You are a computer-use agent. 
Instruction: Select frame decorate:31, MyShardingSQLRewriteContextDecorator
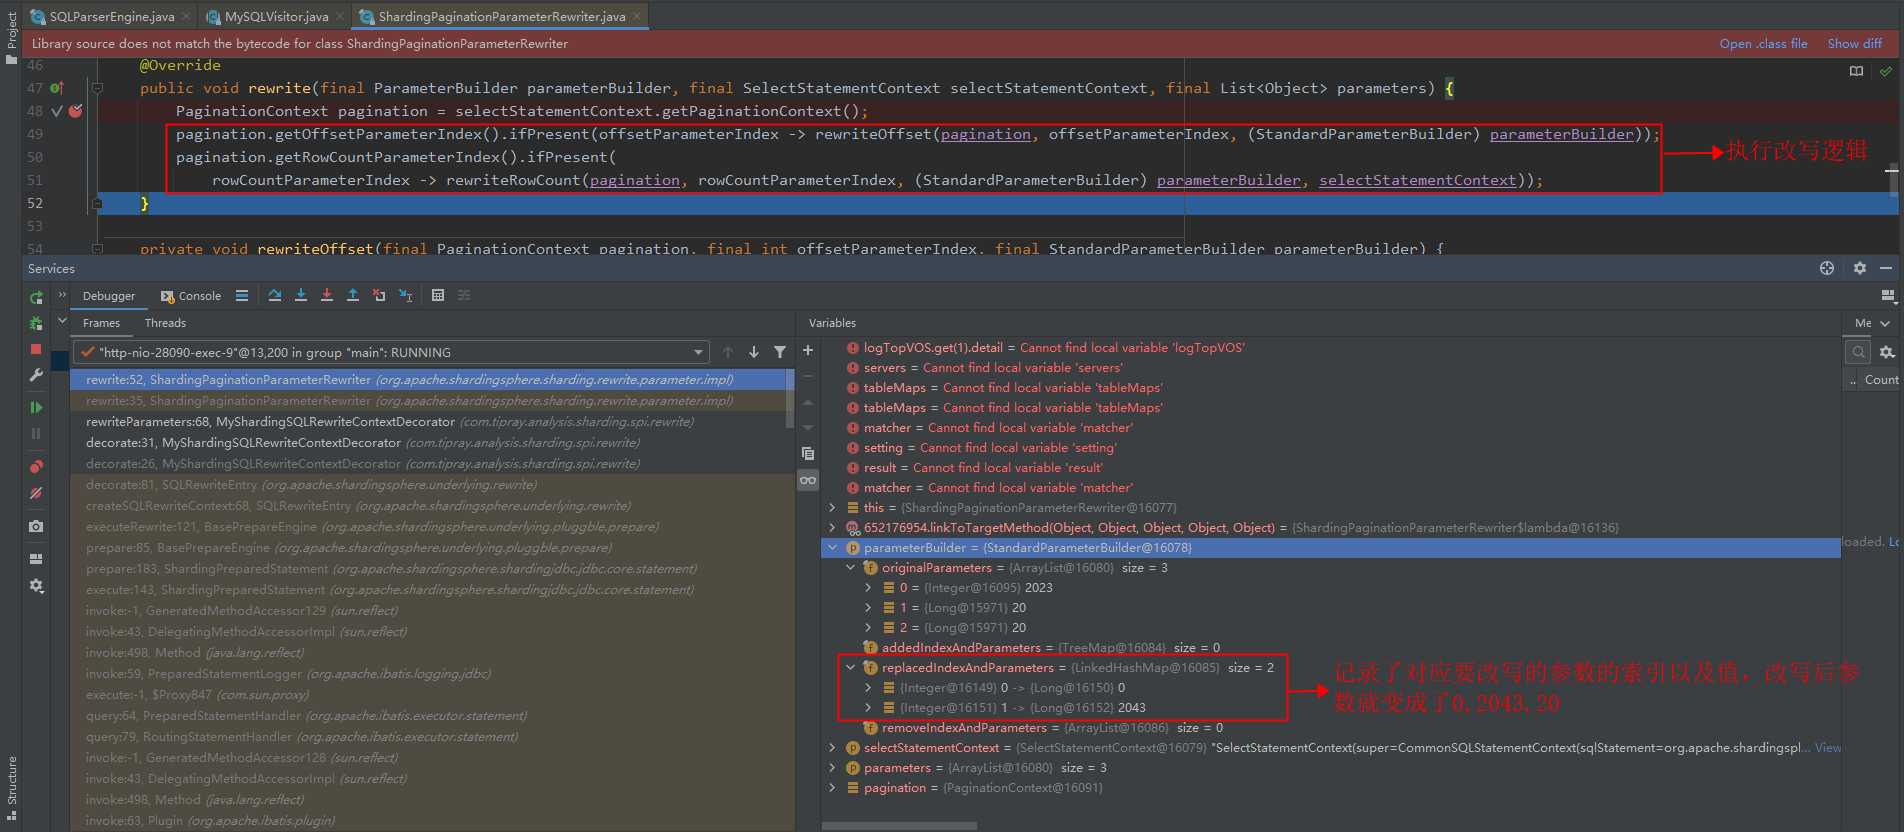362,443
